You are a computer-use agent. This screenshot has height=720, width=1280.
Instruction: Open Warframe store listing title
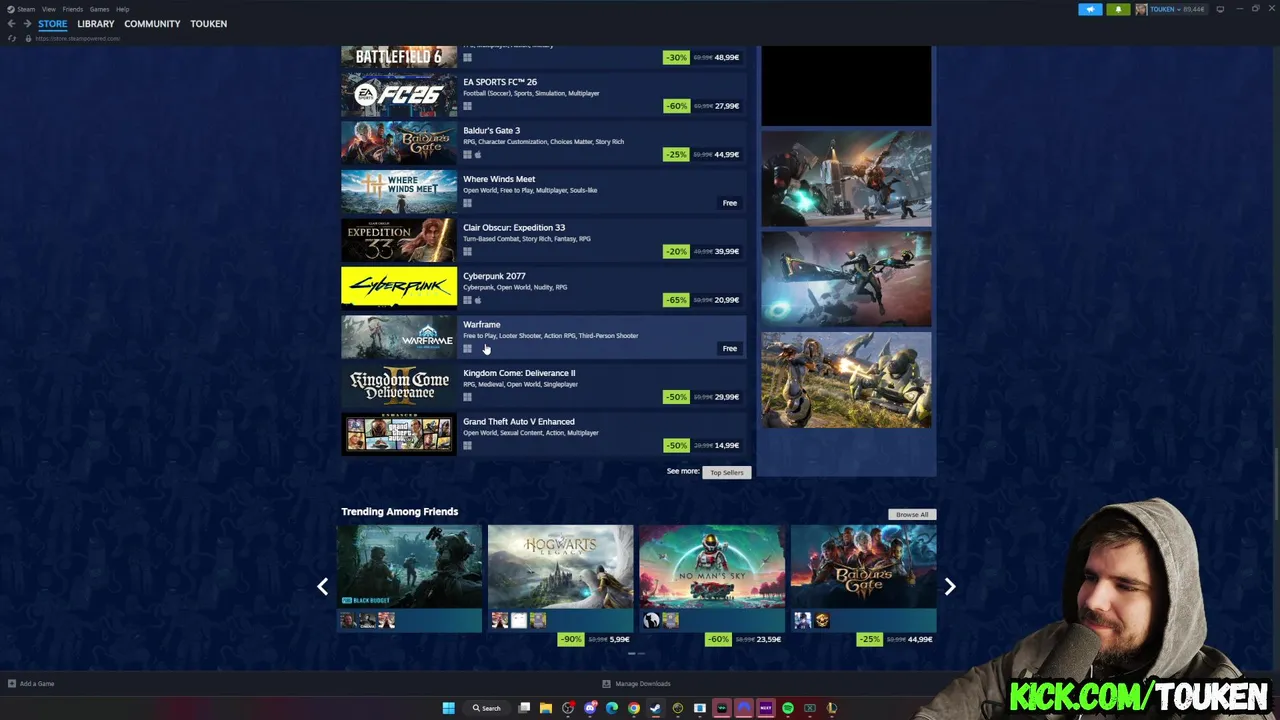click(481, 324)
